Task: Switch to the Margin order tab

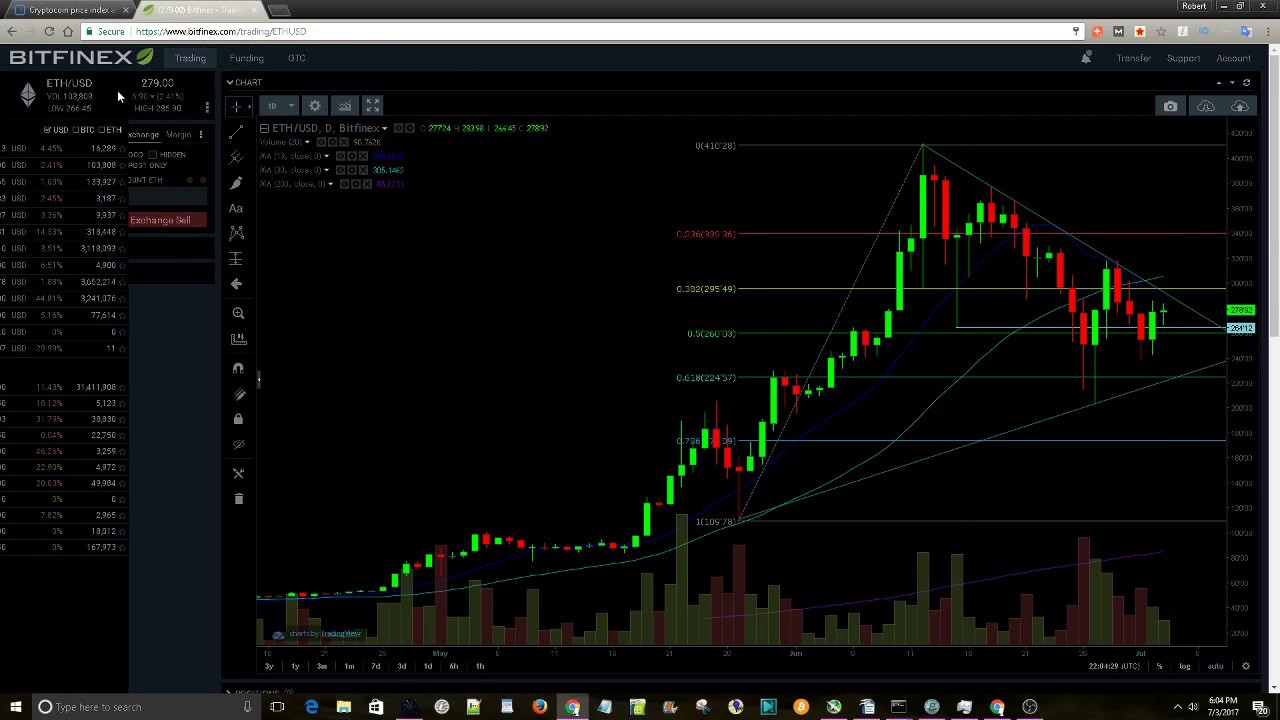Action: 179,134
